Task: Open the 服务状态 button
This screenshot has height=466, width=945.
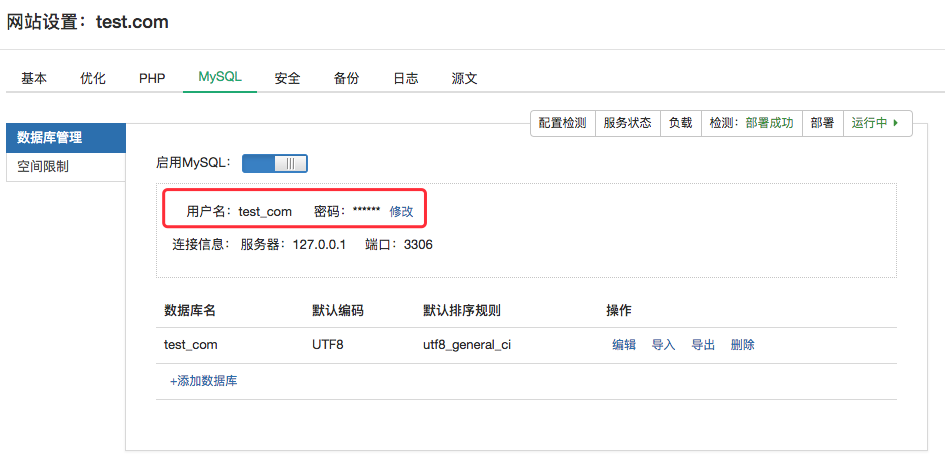Action: [x=627, y=123]
